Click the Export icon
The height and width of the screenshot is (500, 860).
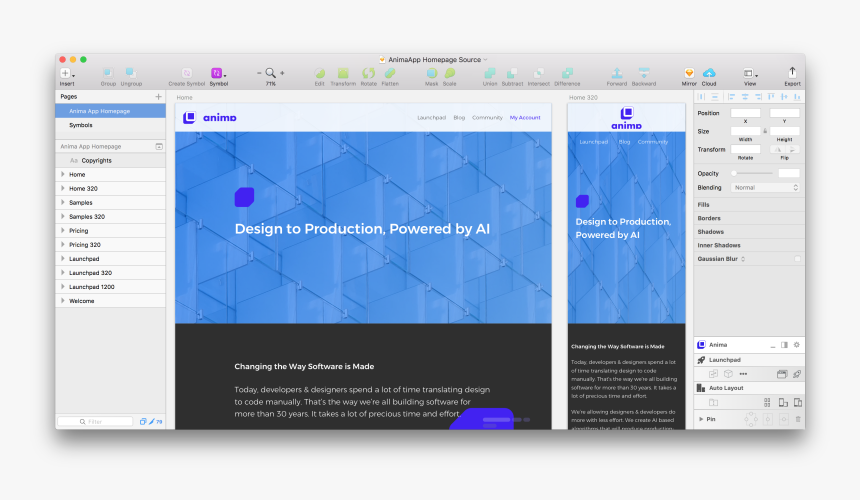click(792, 73)
